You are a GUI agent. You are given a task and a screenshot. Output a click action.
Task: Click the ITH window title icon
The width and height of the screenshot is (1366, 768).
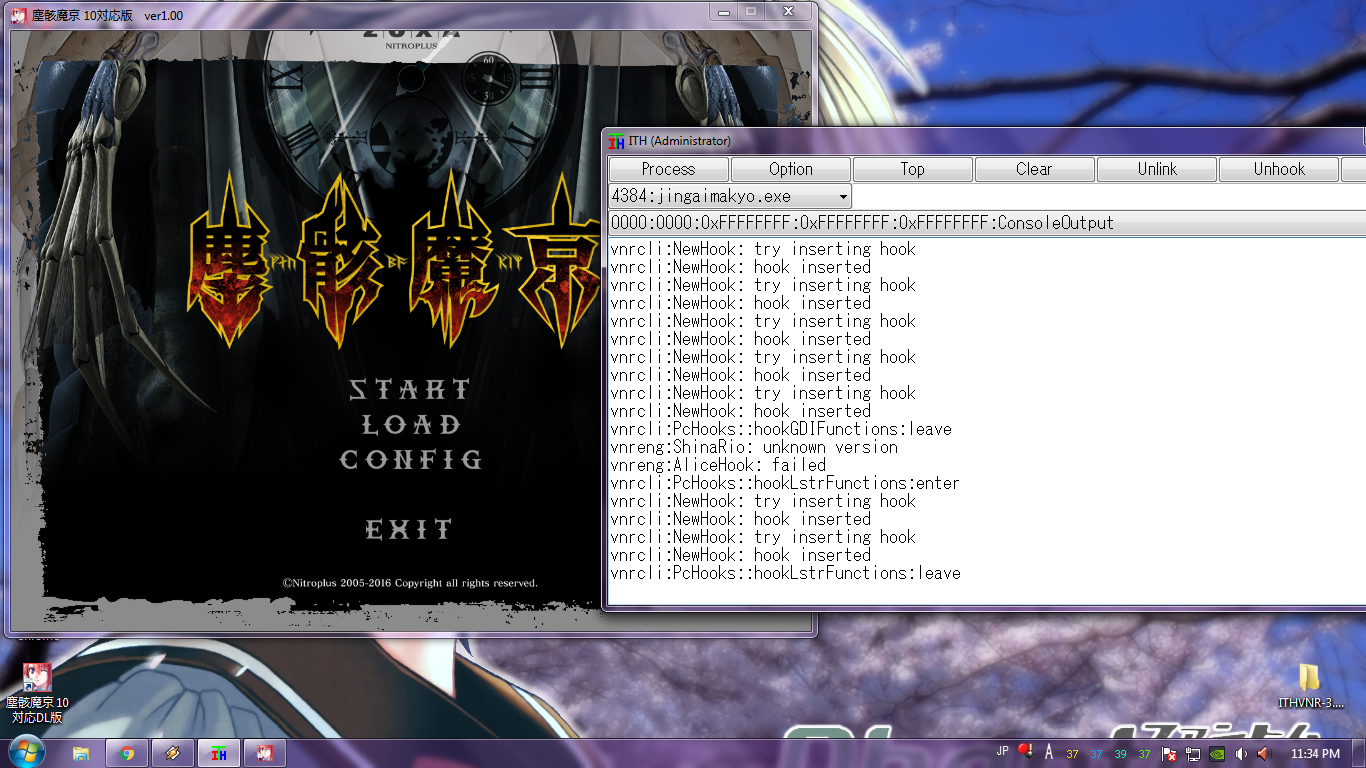[616, 141]
